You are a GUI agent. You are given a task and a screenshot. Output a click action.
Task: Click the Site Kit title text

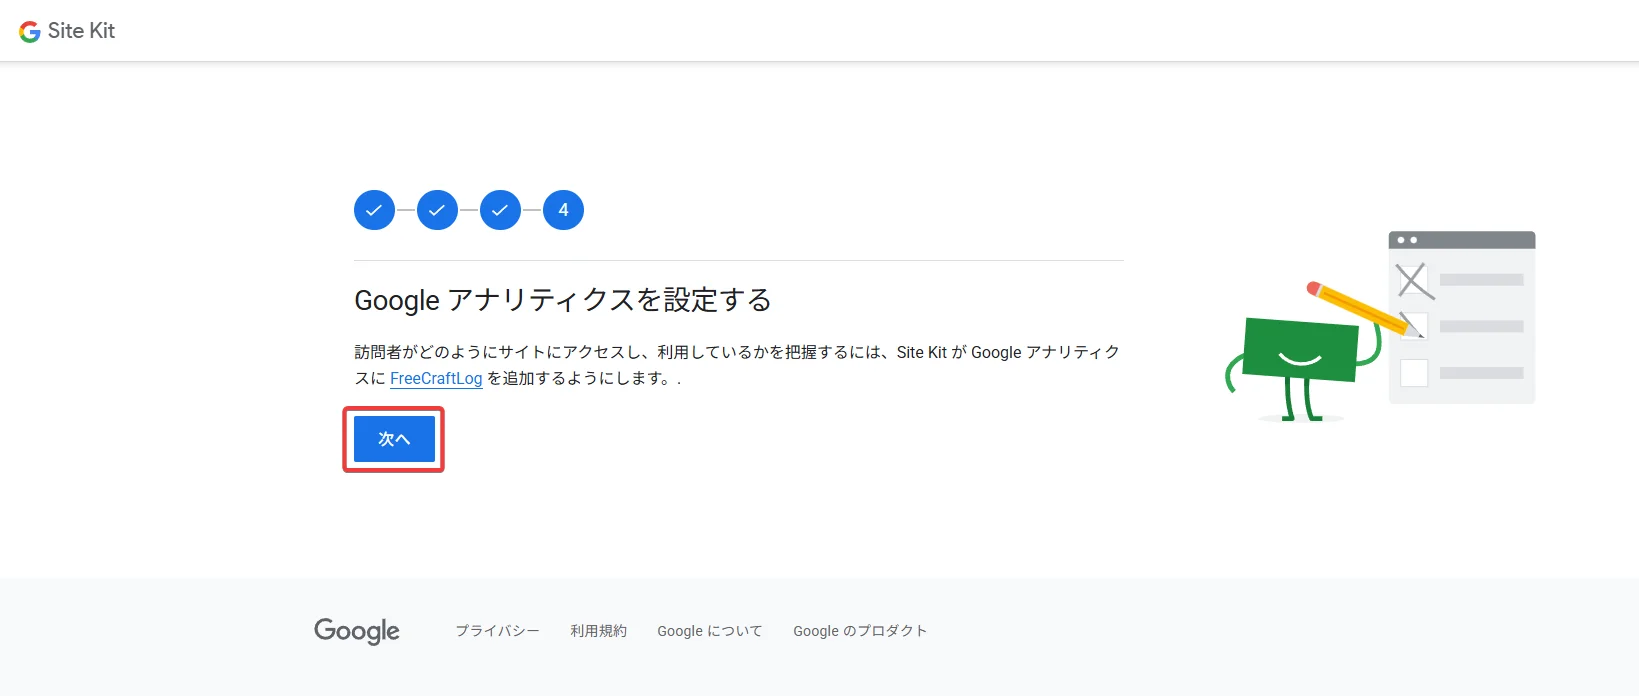click(81, 31)
